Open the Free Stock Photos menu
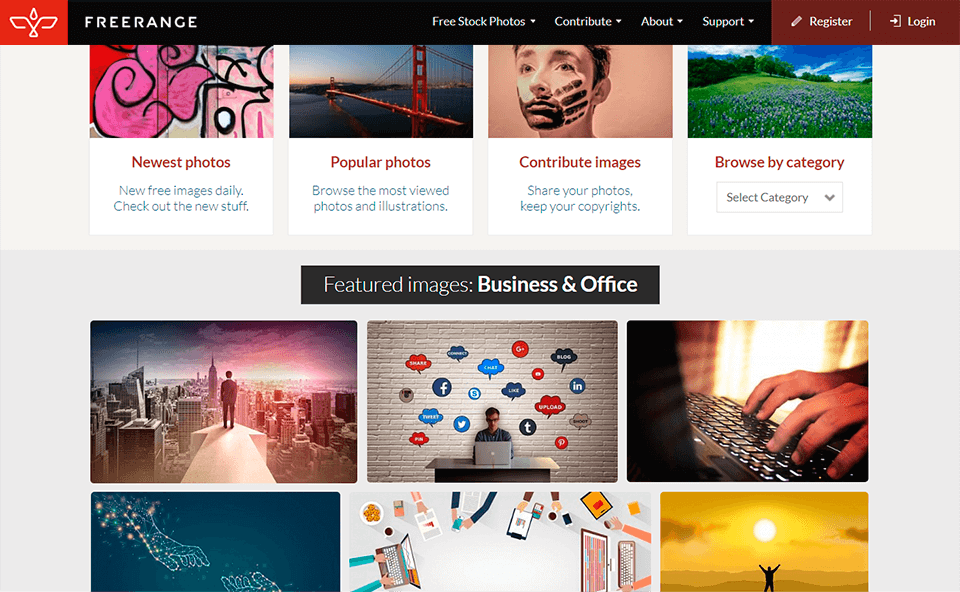 pos(484,21)
